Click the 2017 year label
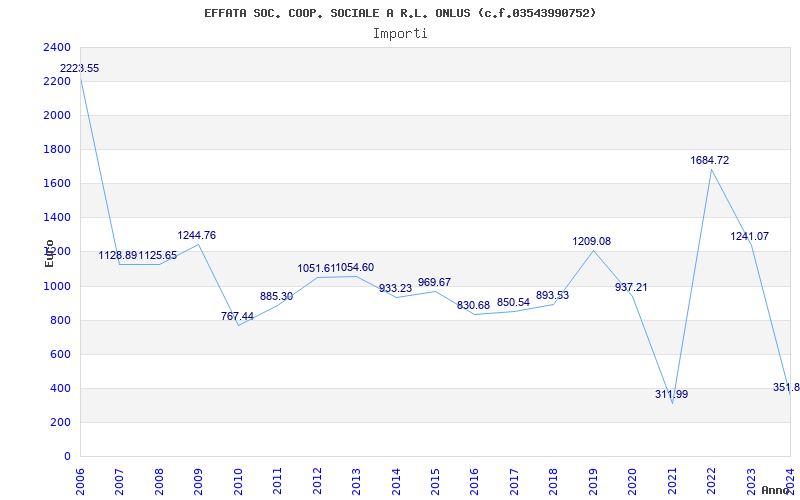 (514, 482)
